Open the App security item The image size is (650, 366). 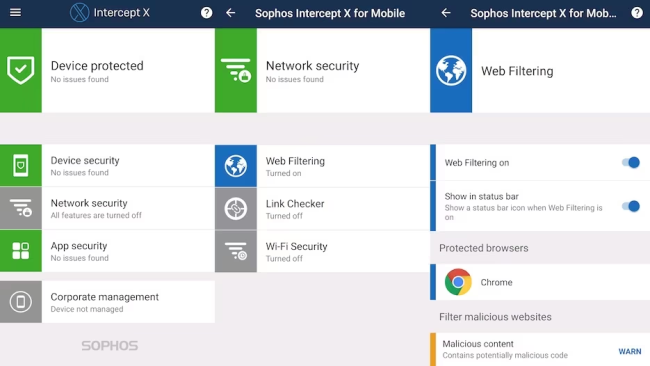click(107, 251)
